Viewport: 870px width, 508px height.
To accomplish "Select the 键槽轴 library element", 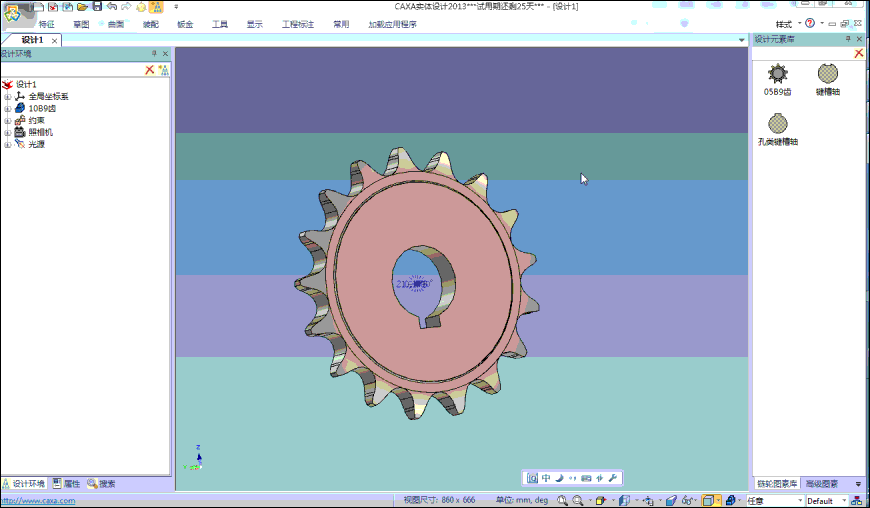I will (x=827, y=80).
